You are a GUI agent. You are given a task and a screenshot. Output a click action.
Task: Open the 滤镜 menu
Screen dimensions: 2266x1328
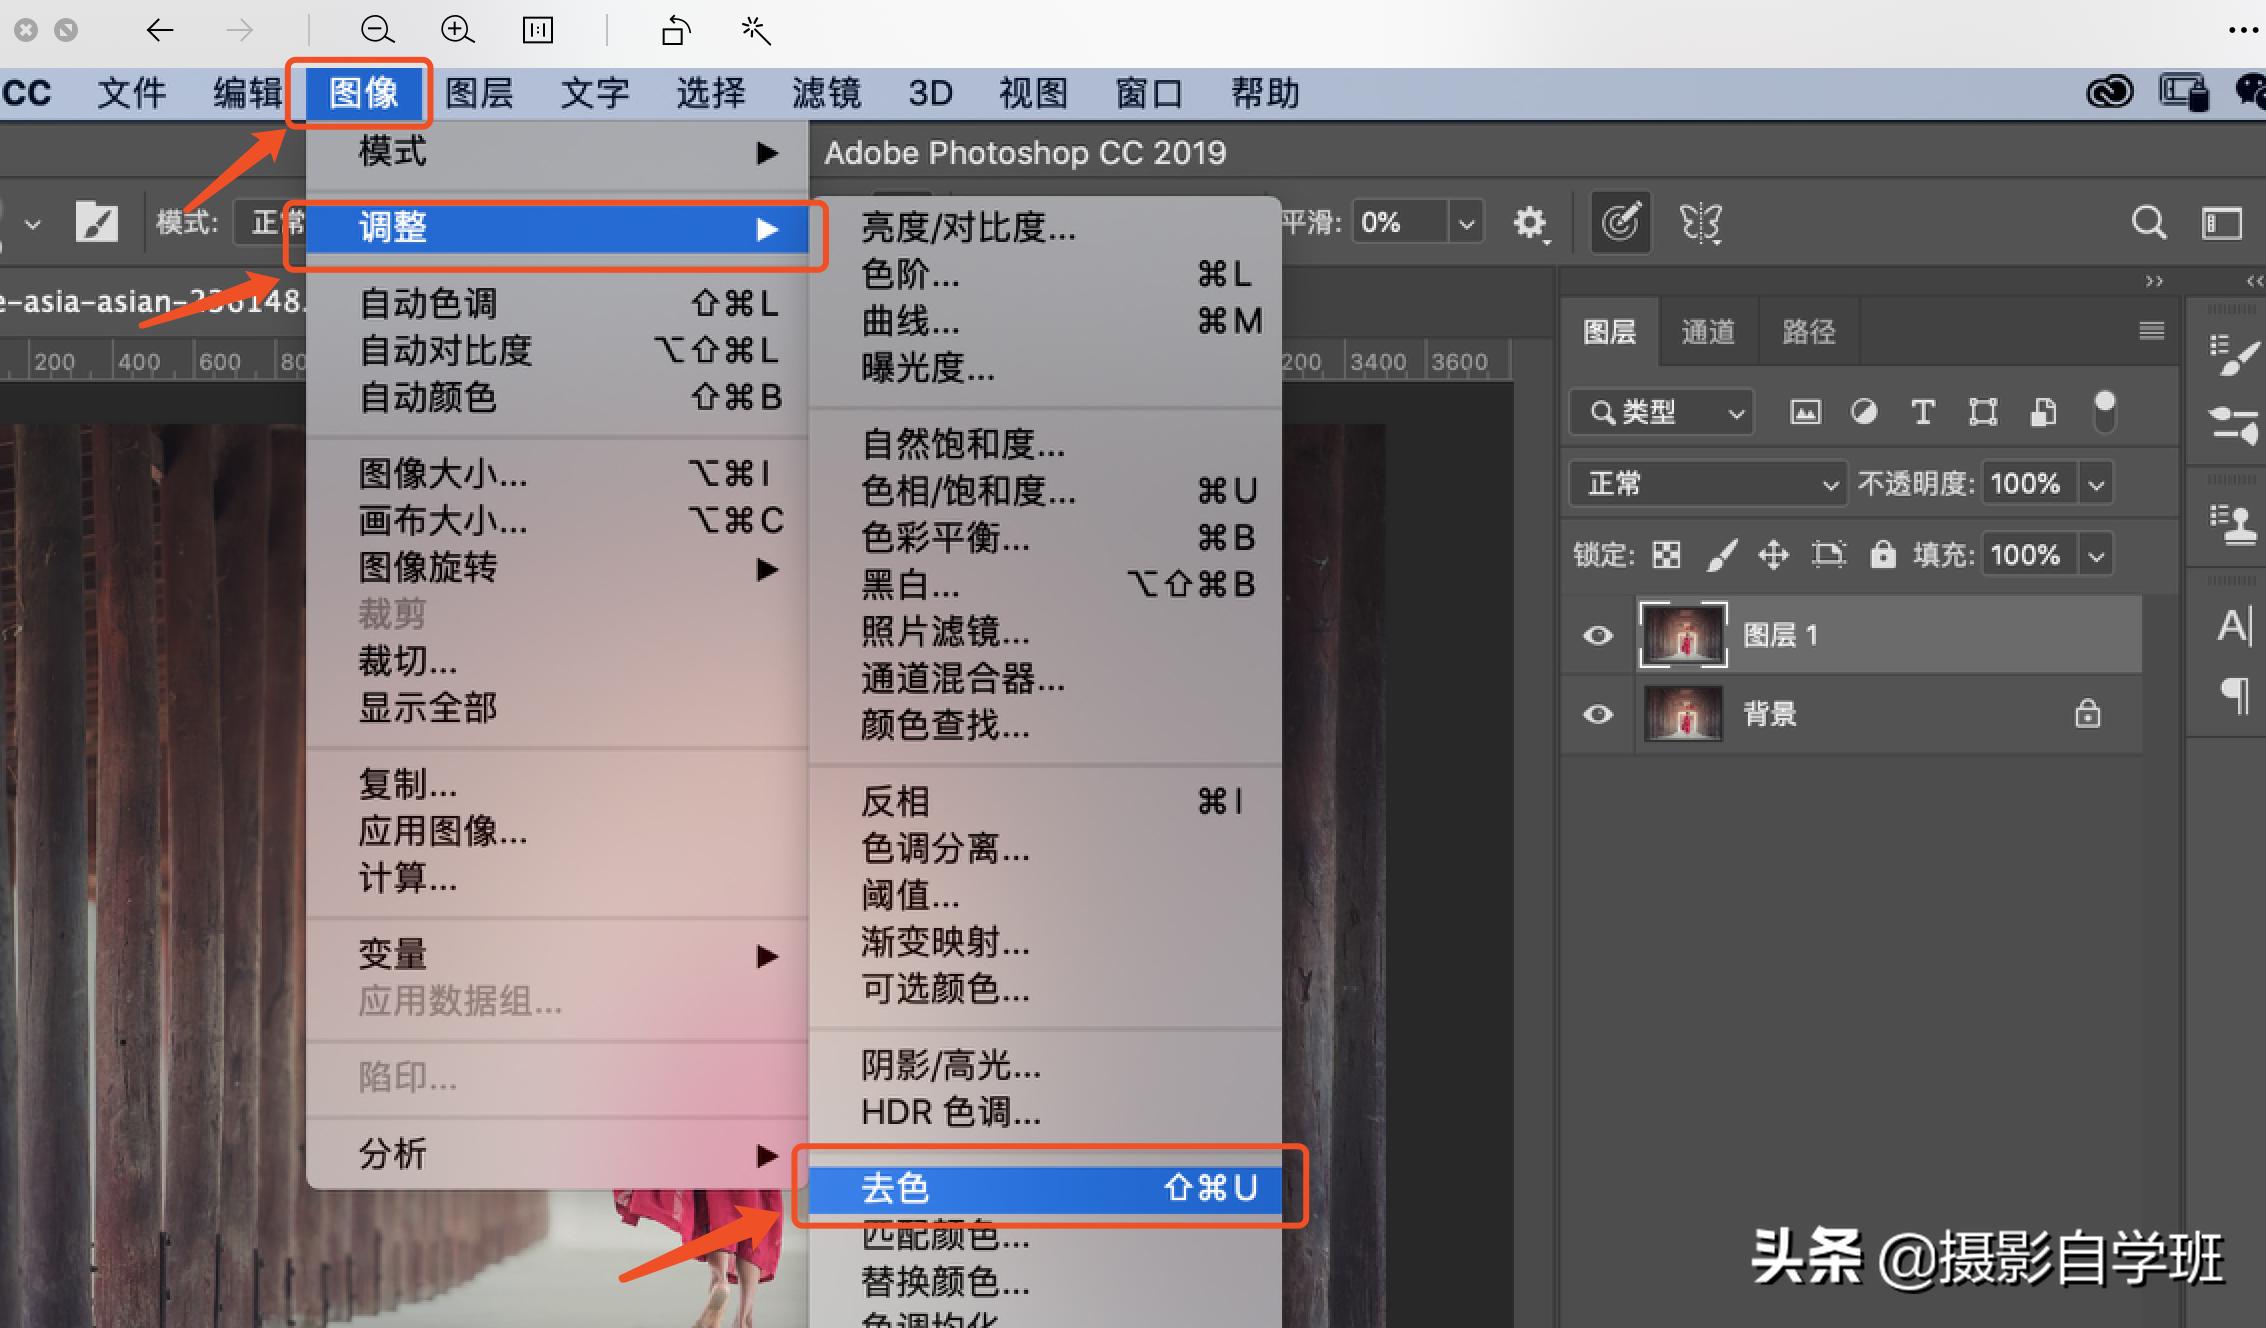825,92
